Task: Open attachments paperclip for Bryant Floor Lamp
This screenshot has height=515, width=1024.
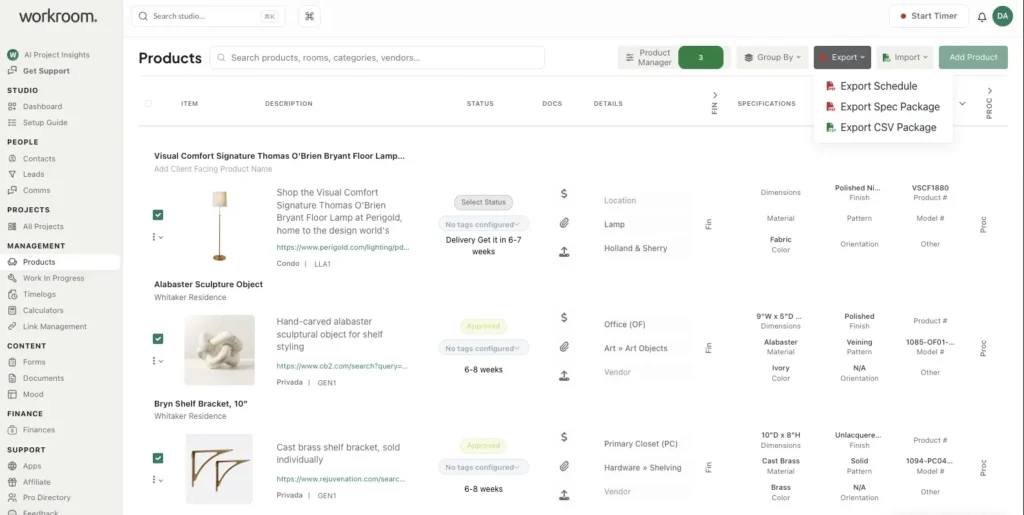Action: (x=564, y=223)
